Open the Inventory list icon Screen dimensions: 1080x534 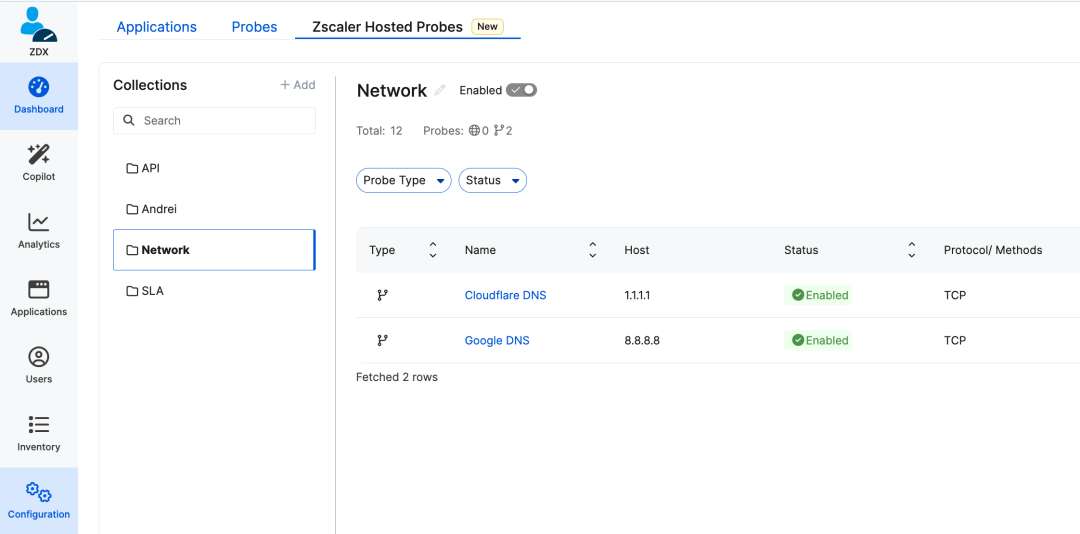(x=39, y=425)
